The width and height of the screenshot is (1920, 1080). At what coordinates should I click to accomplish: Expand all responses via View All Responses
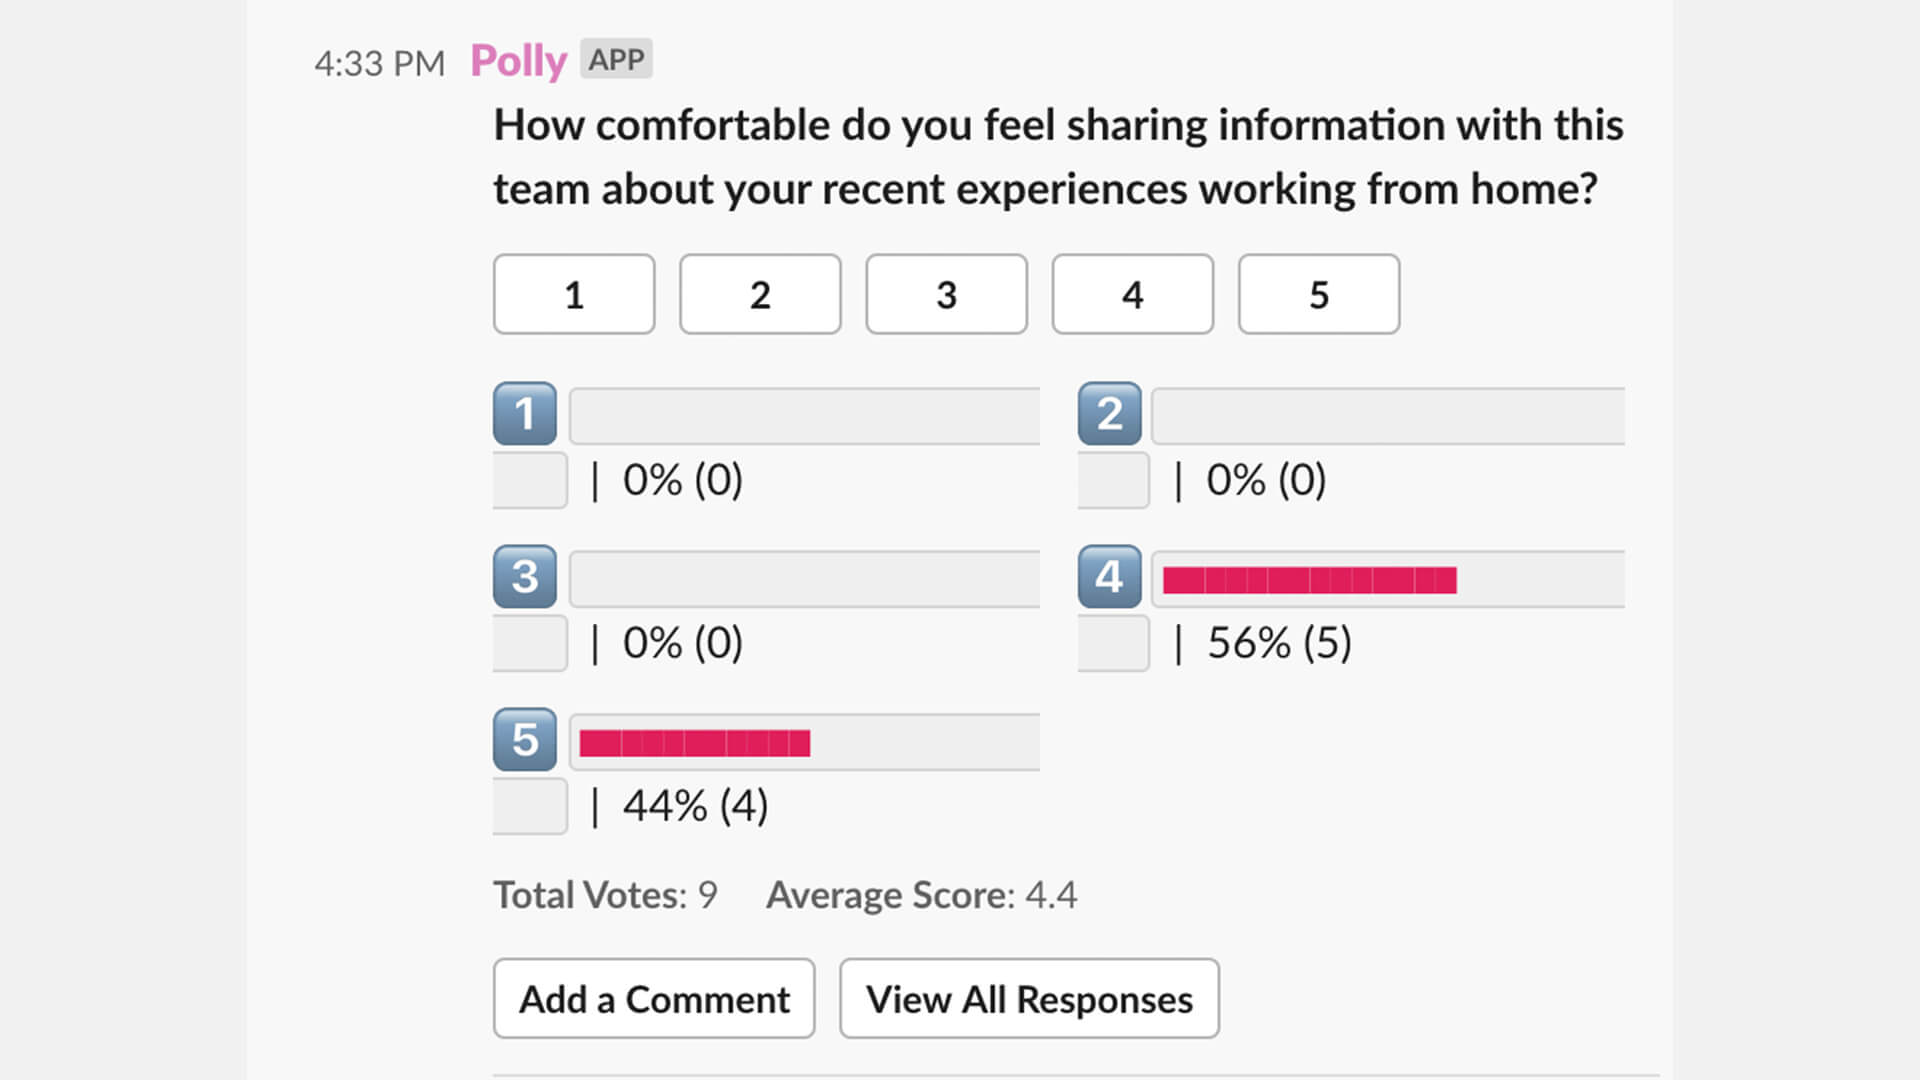[1031, 998]
